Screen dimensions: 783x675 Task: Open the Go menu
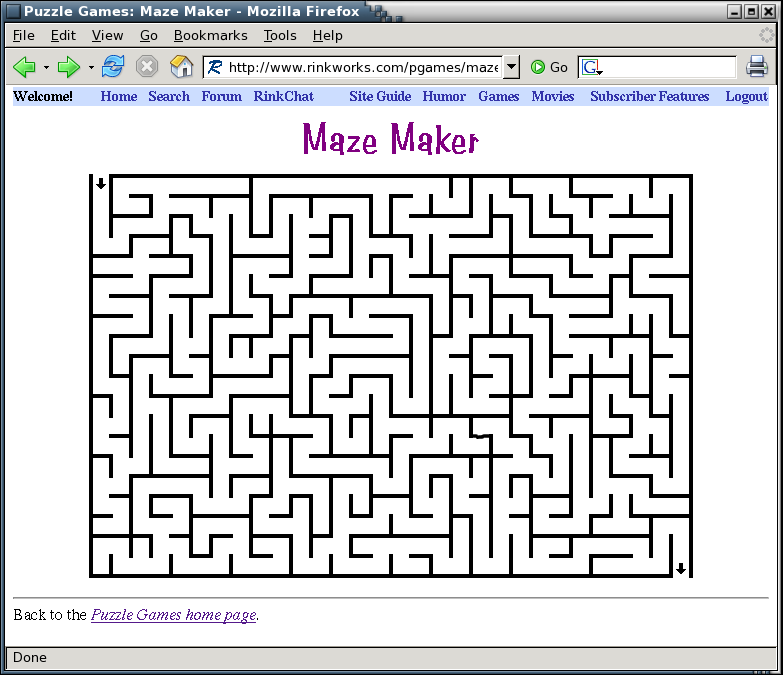click(x=148, y=35)
